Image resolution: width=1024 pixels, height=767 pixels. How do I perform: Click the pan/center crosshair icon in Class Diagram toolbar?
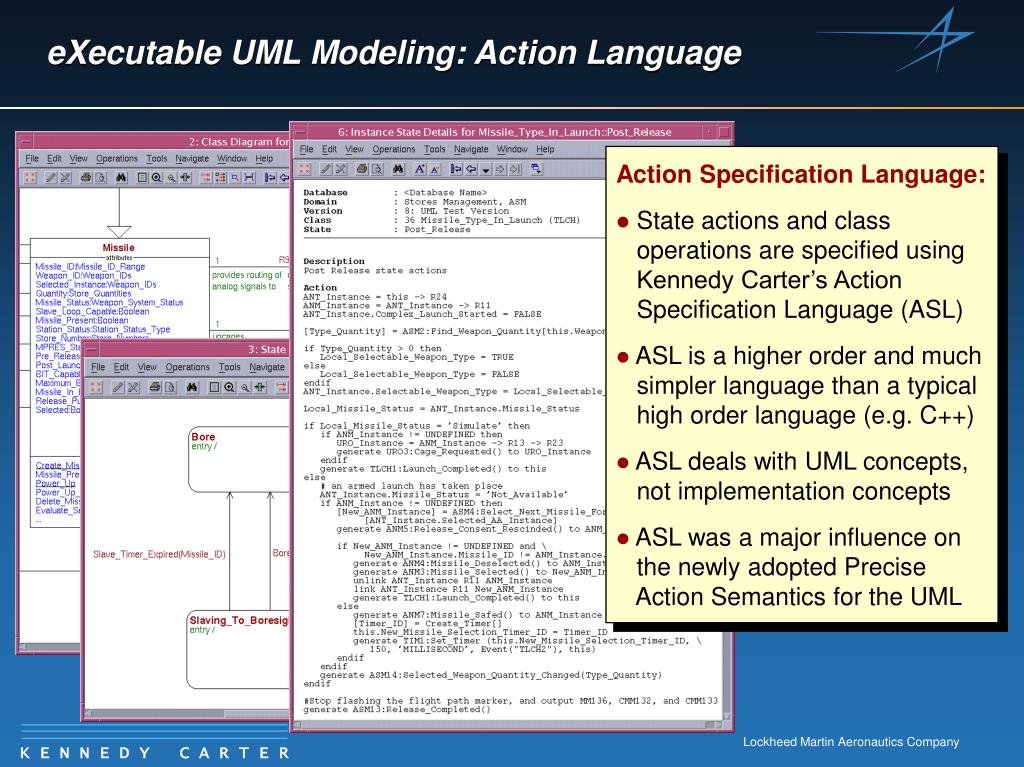(186, 177)
